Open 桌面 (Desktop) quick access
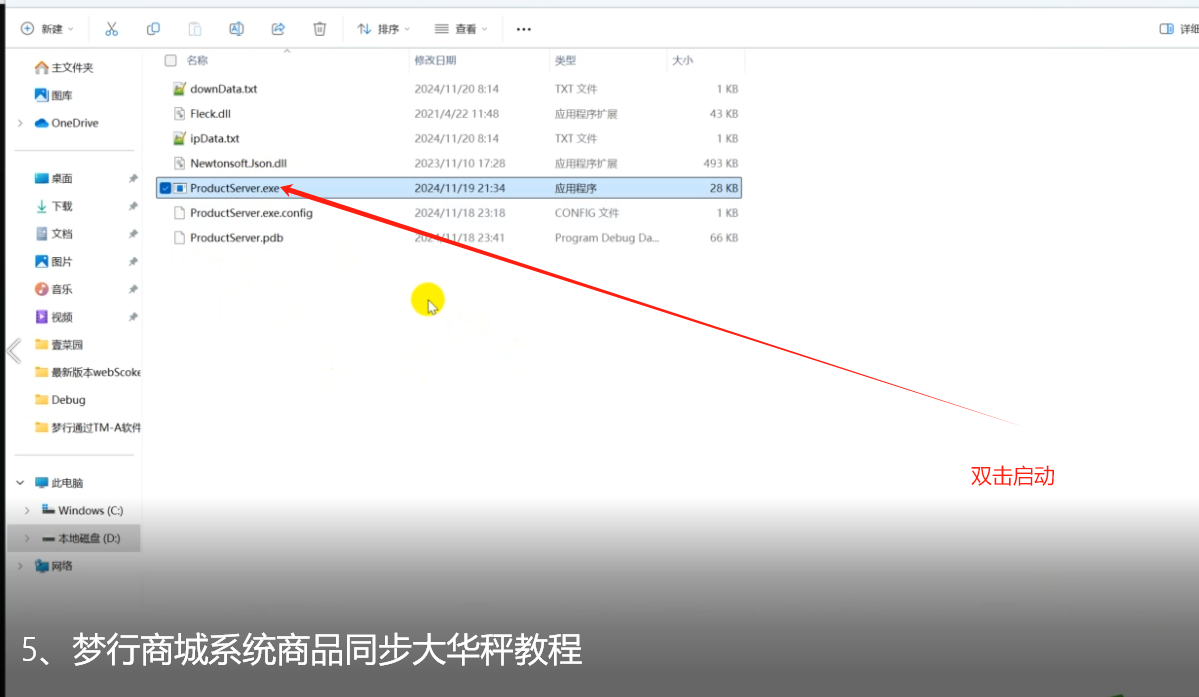The width and height of the screenshot is (1199, 697). coord(54,178)
